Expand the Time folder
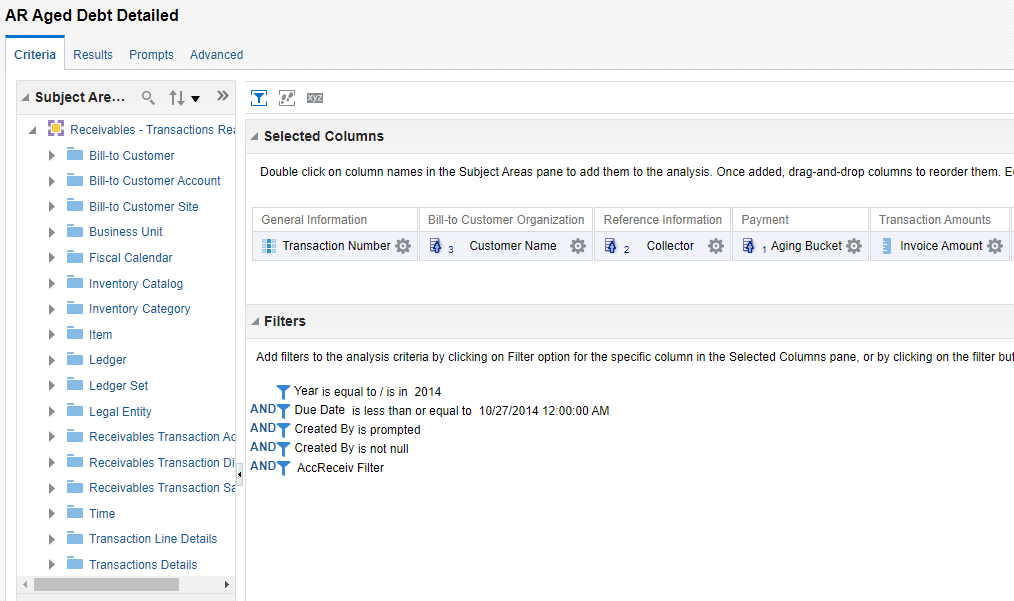Image resolution: width=1014 pixels, height=601 pixels. point(52,513)
